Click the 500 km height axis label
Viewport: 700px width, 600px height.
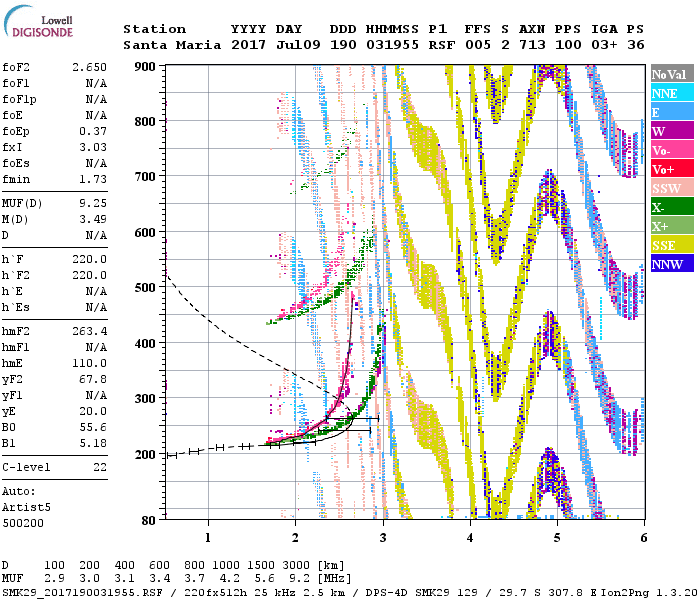pos(145,288)
